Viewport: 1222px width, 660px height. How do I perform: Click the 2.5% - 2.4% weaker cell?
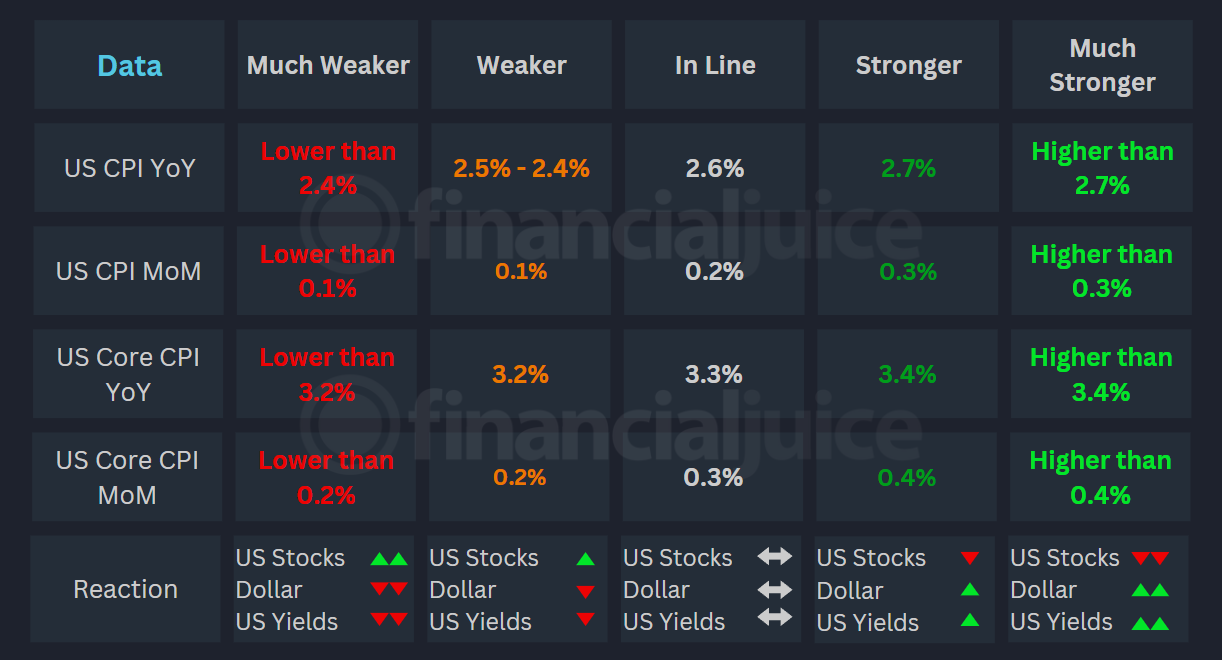point(521,168)
